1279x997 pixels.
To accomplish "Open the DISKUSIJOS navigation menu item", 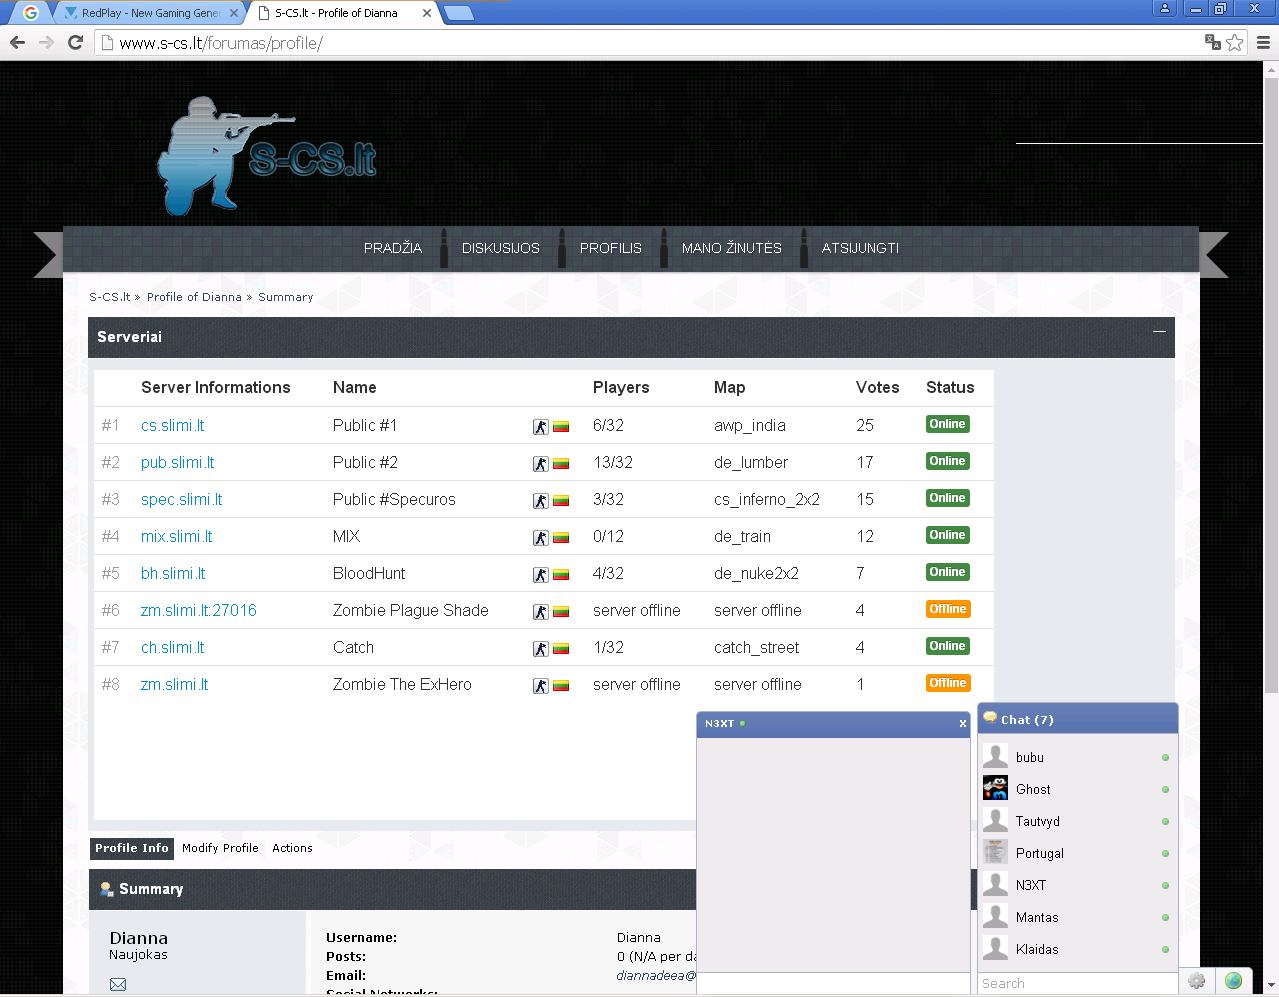I will click(x=500, y=248).
